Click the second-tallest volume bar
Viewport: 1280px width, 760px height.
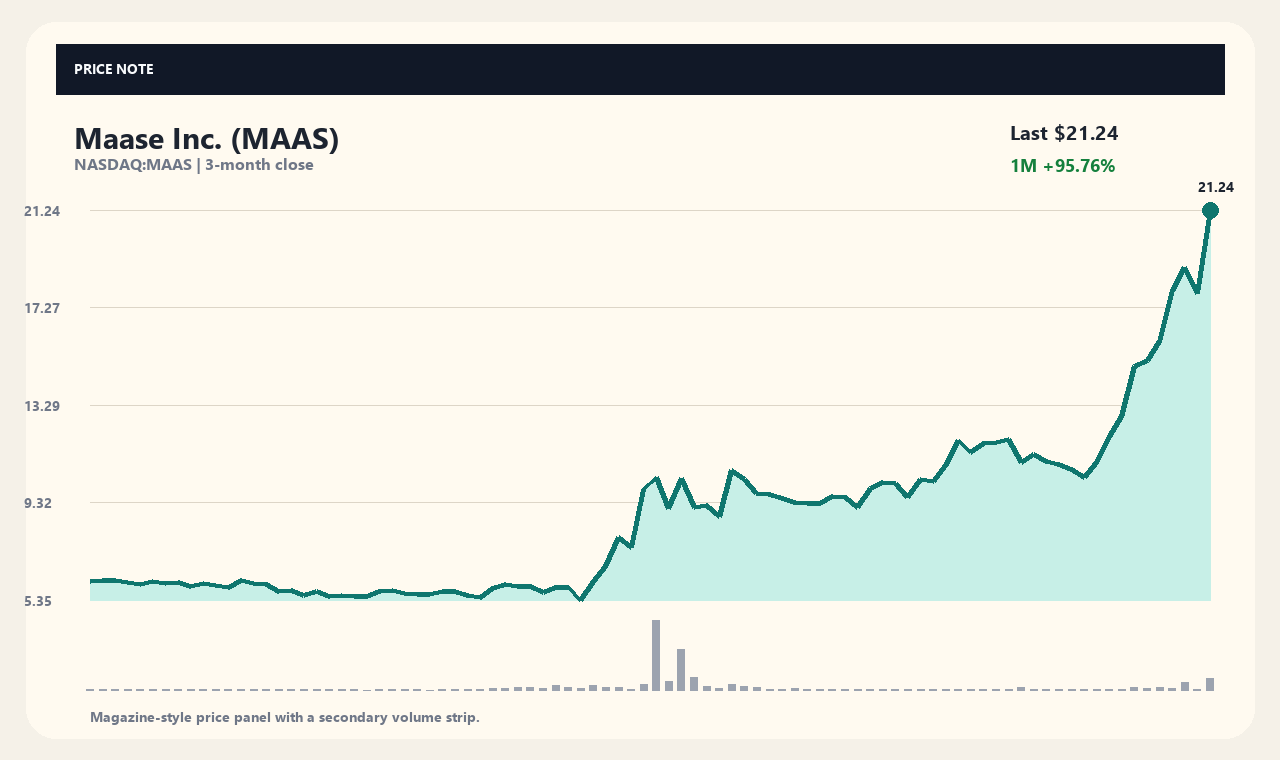pyautogui.click(x=681, y=670)
